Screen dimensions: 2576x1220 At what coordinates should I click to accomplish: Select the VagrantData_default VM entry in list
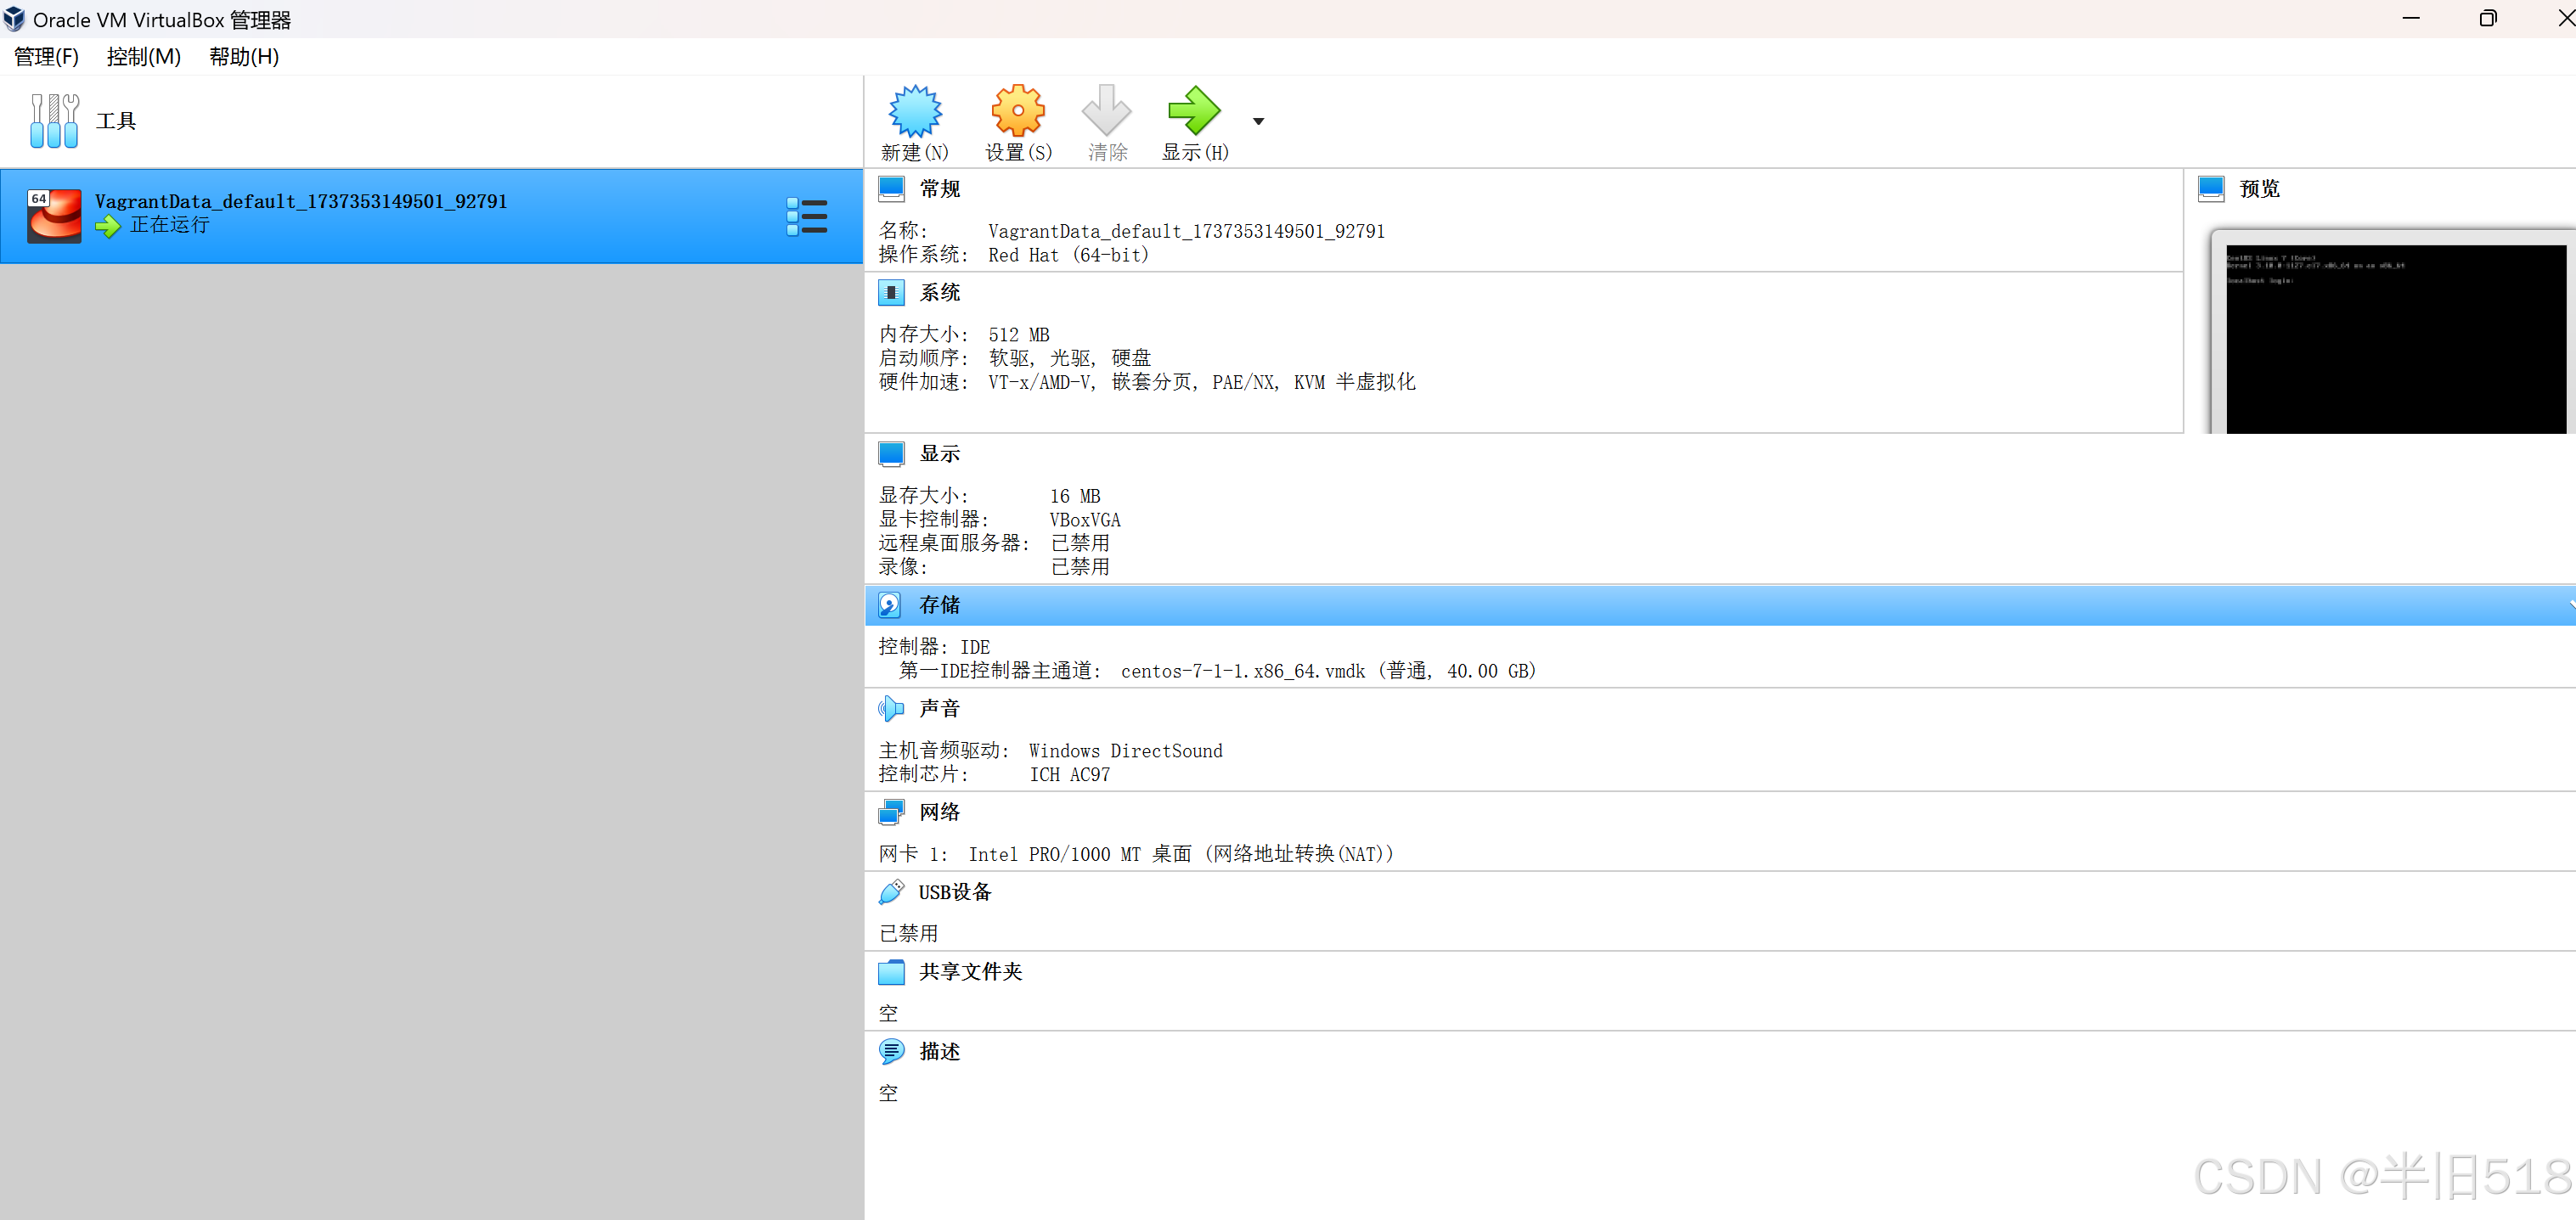pos(431,216)
